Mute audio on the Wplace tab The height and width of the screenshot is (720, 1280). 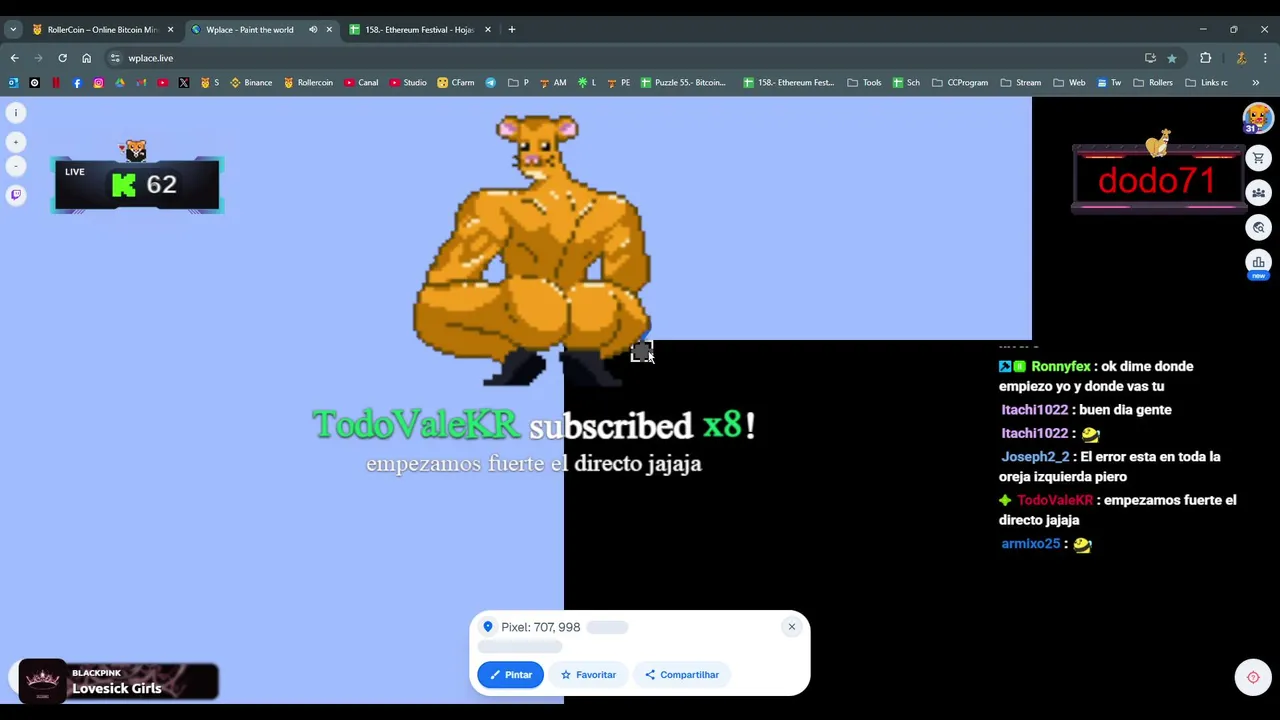coord(313,30)
